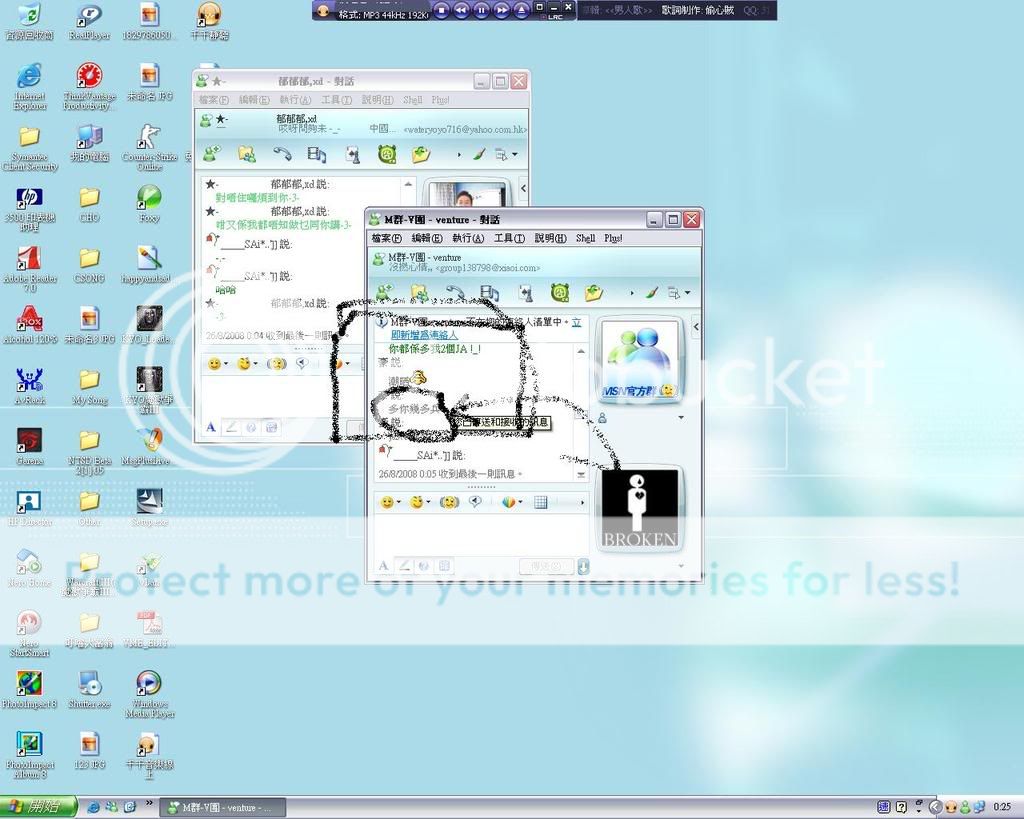Open 工具(T) menu in venture window
The image size is (1024, 819).
click(x=509, y=238)
